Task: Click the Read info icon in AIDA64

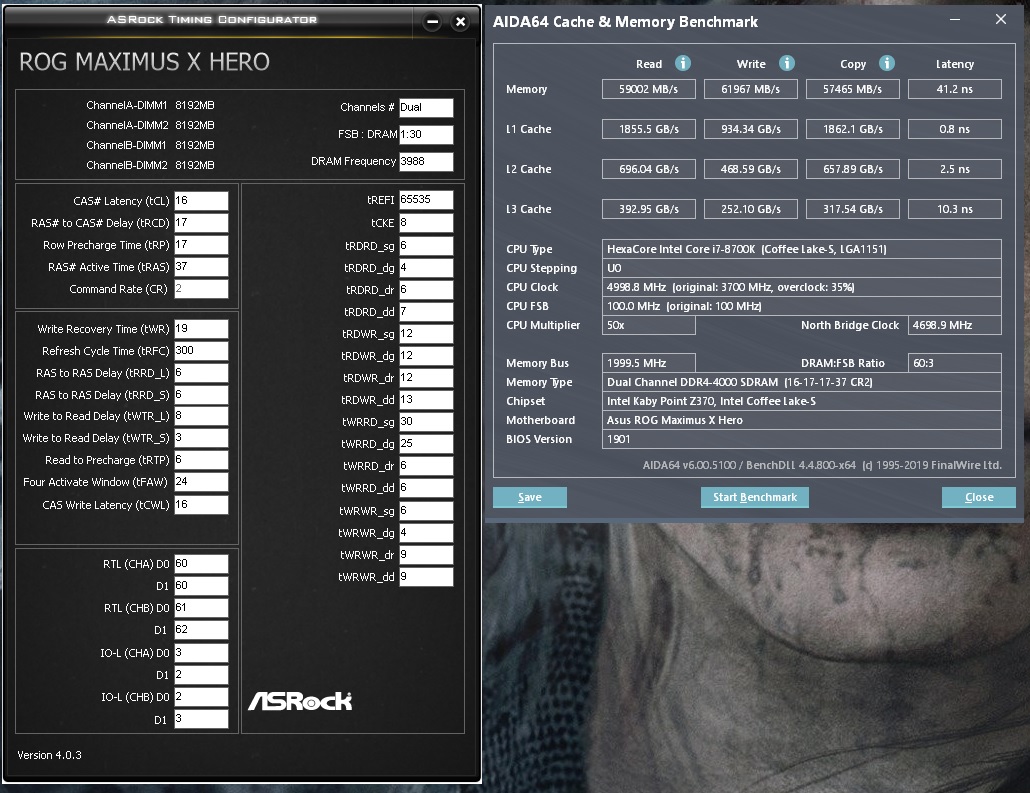Action: [683, 63]
